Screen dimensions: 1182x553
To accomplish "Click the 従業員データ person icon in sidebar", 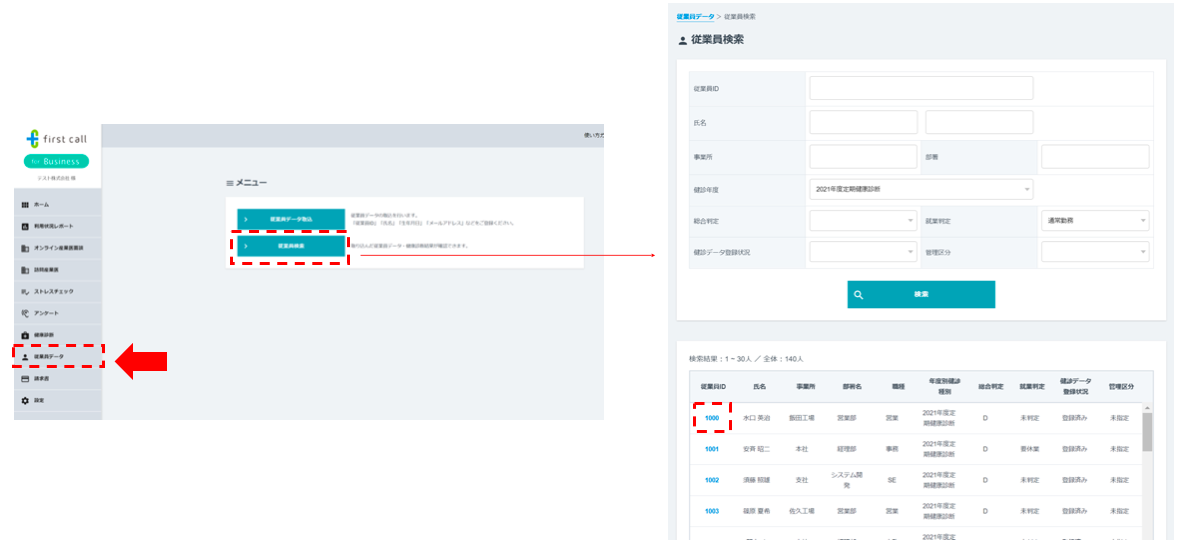I will tap(24, 356).
